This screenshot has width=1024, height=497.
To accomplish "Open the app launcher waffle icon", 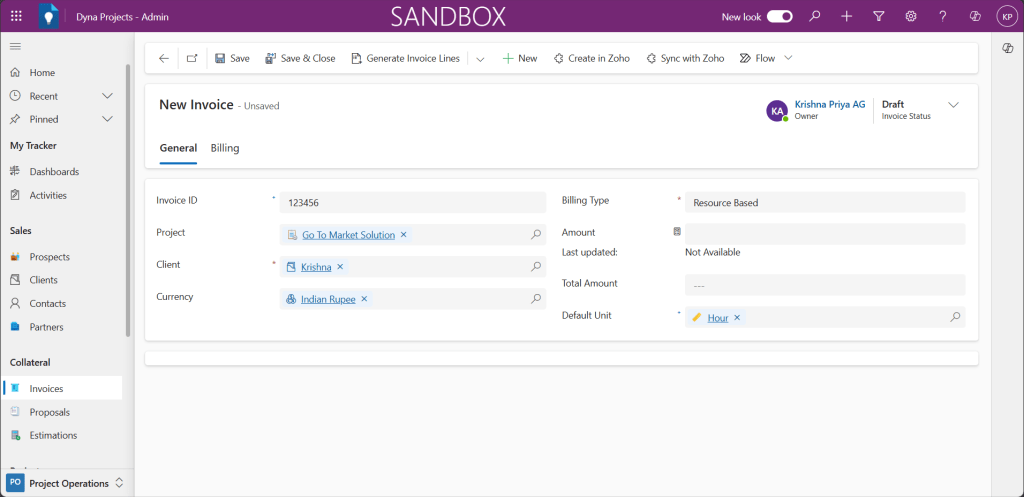I will [16, 16].
